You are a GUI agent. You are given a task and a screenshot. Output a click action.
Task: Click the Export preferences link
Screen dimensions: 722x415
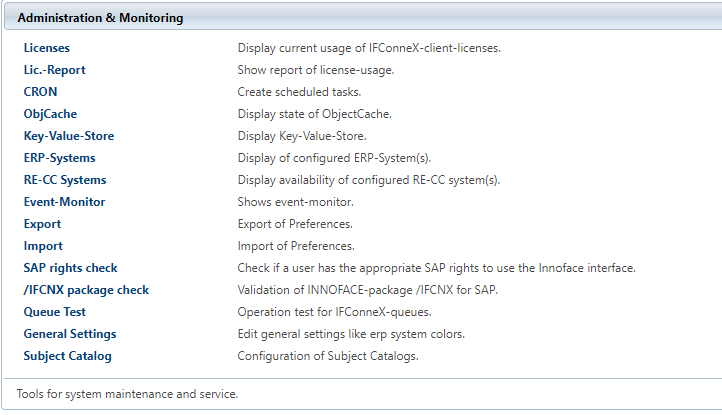click(42, 224)
